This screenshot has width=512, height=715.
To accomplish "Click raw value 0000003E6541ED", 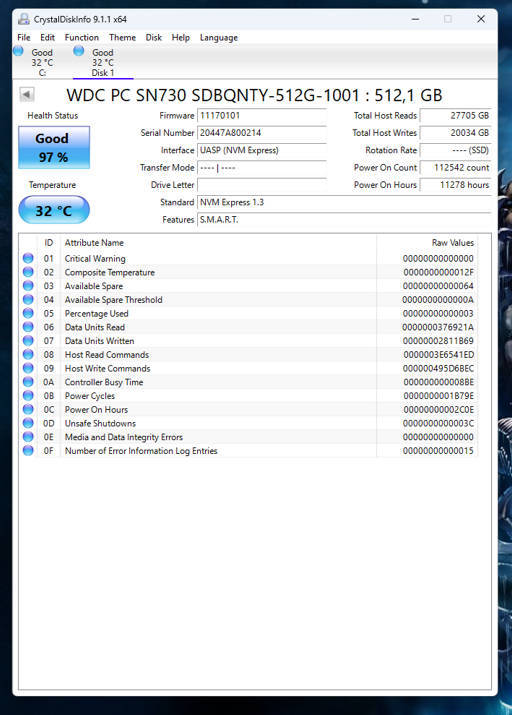I will pyautogui.click(x=439, y=355).
